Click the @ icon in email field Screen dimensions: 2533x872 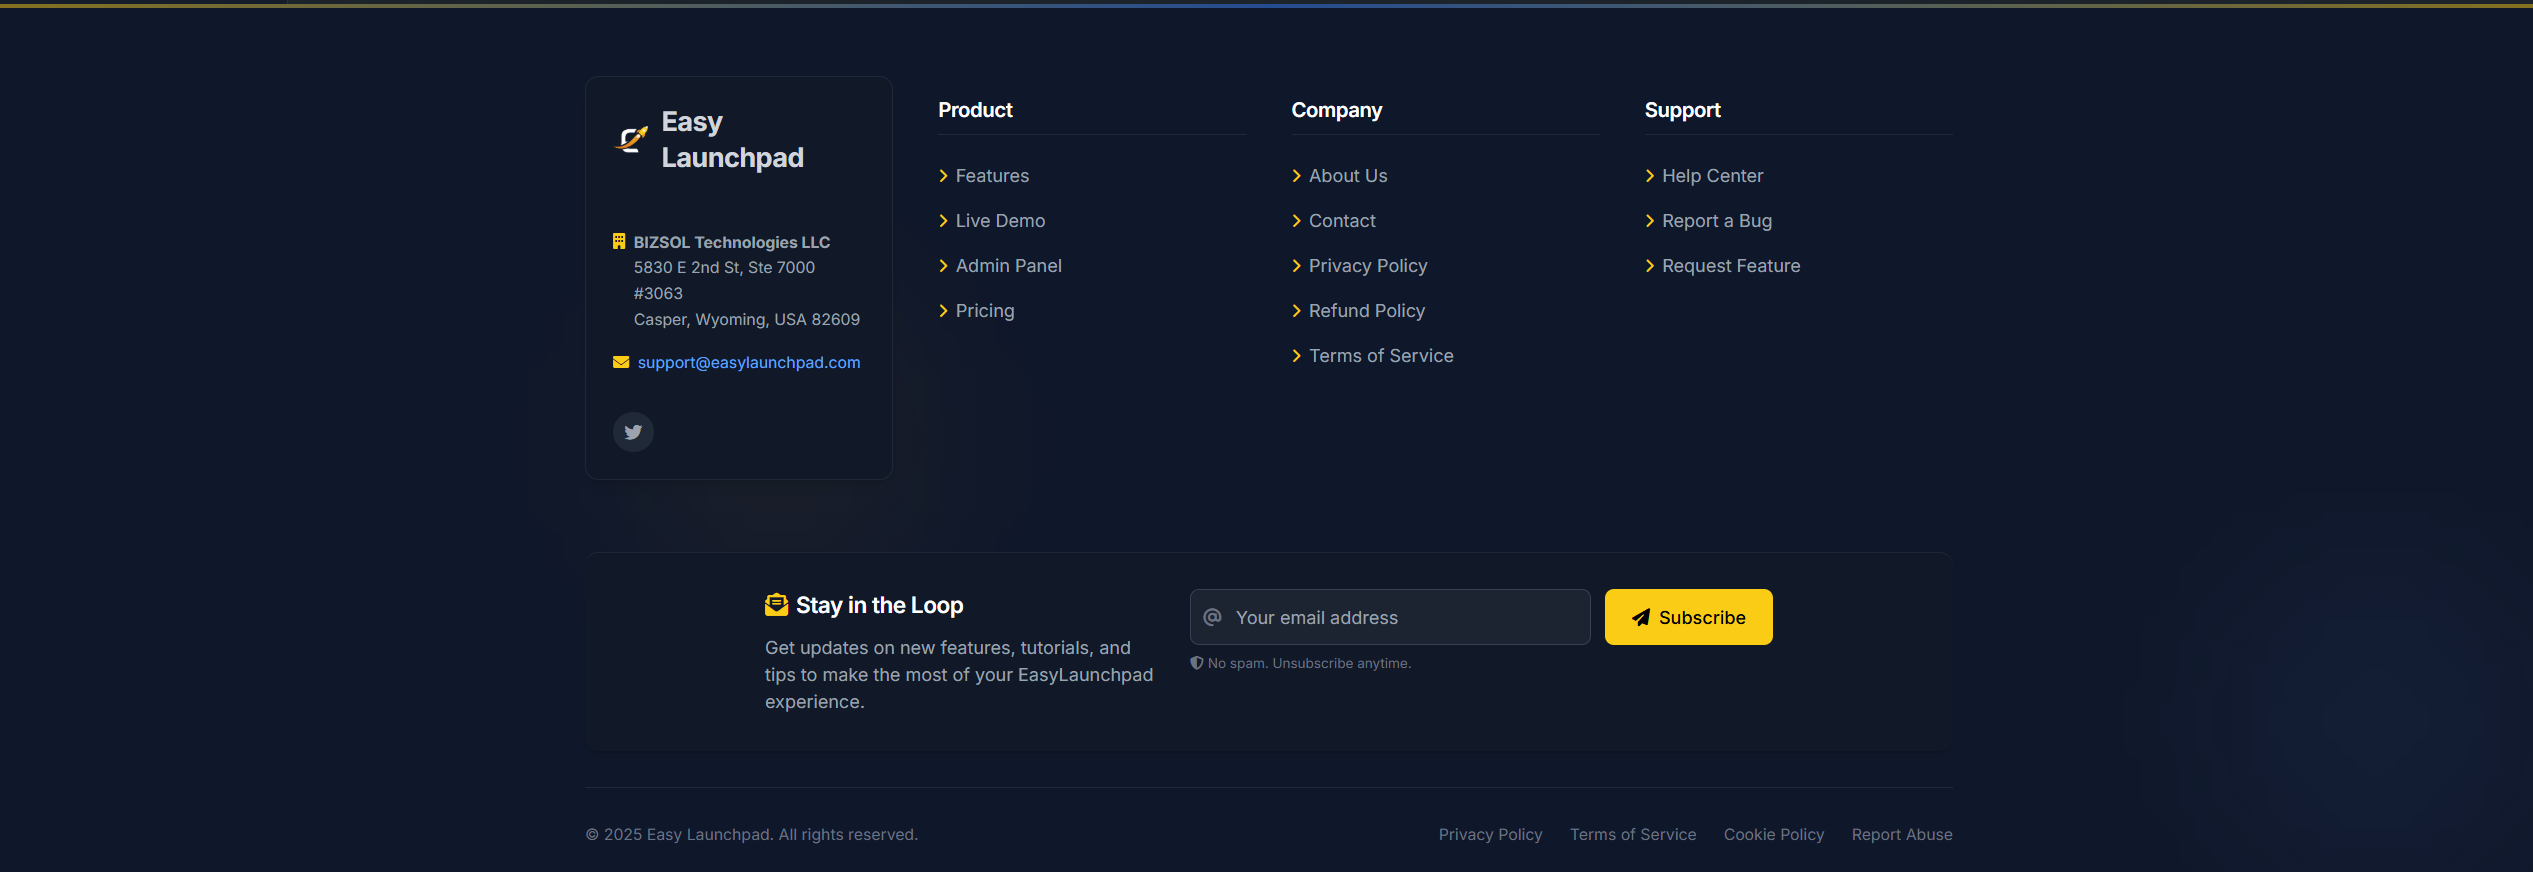(x=1213, y=617)
